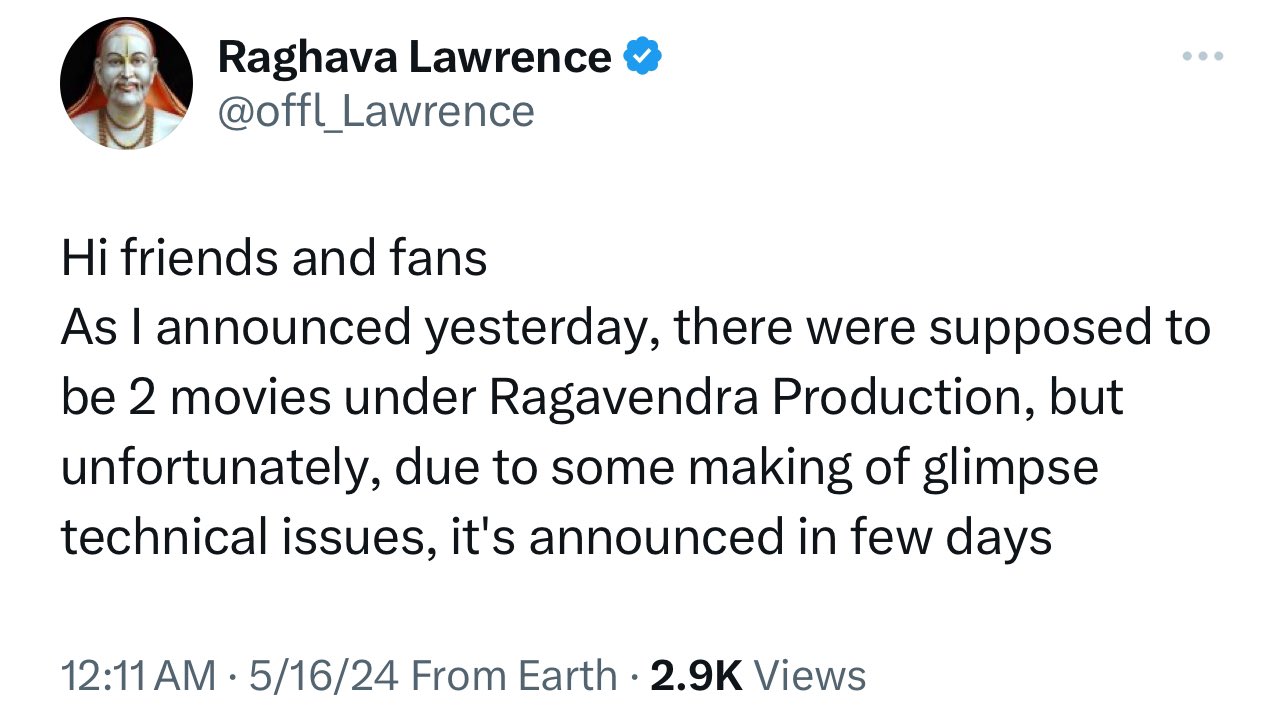Click the blue verified badge
The width and height of the screenshot is (1273, 705).
point(642,57)
